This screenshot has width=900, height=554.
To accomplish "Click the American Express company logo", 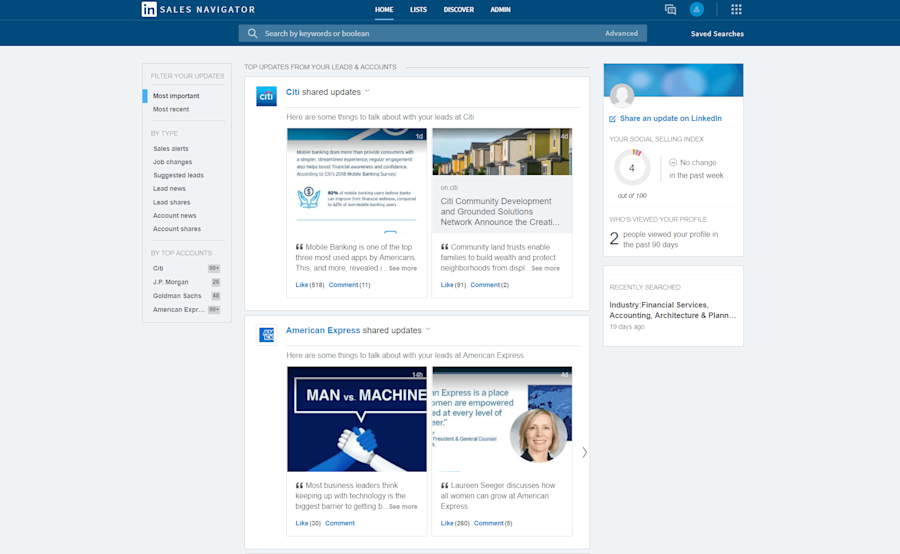I will pos(266,335).
